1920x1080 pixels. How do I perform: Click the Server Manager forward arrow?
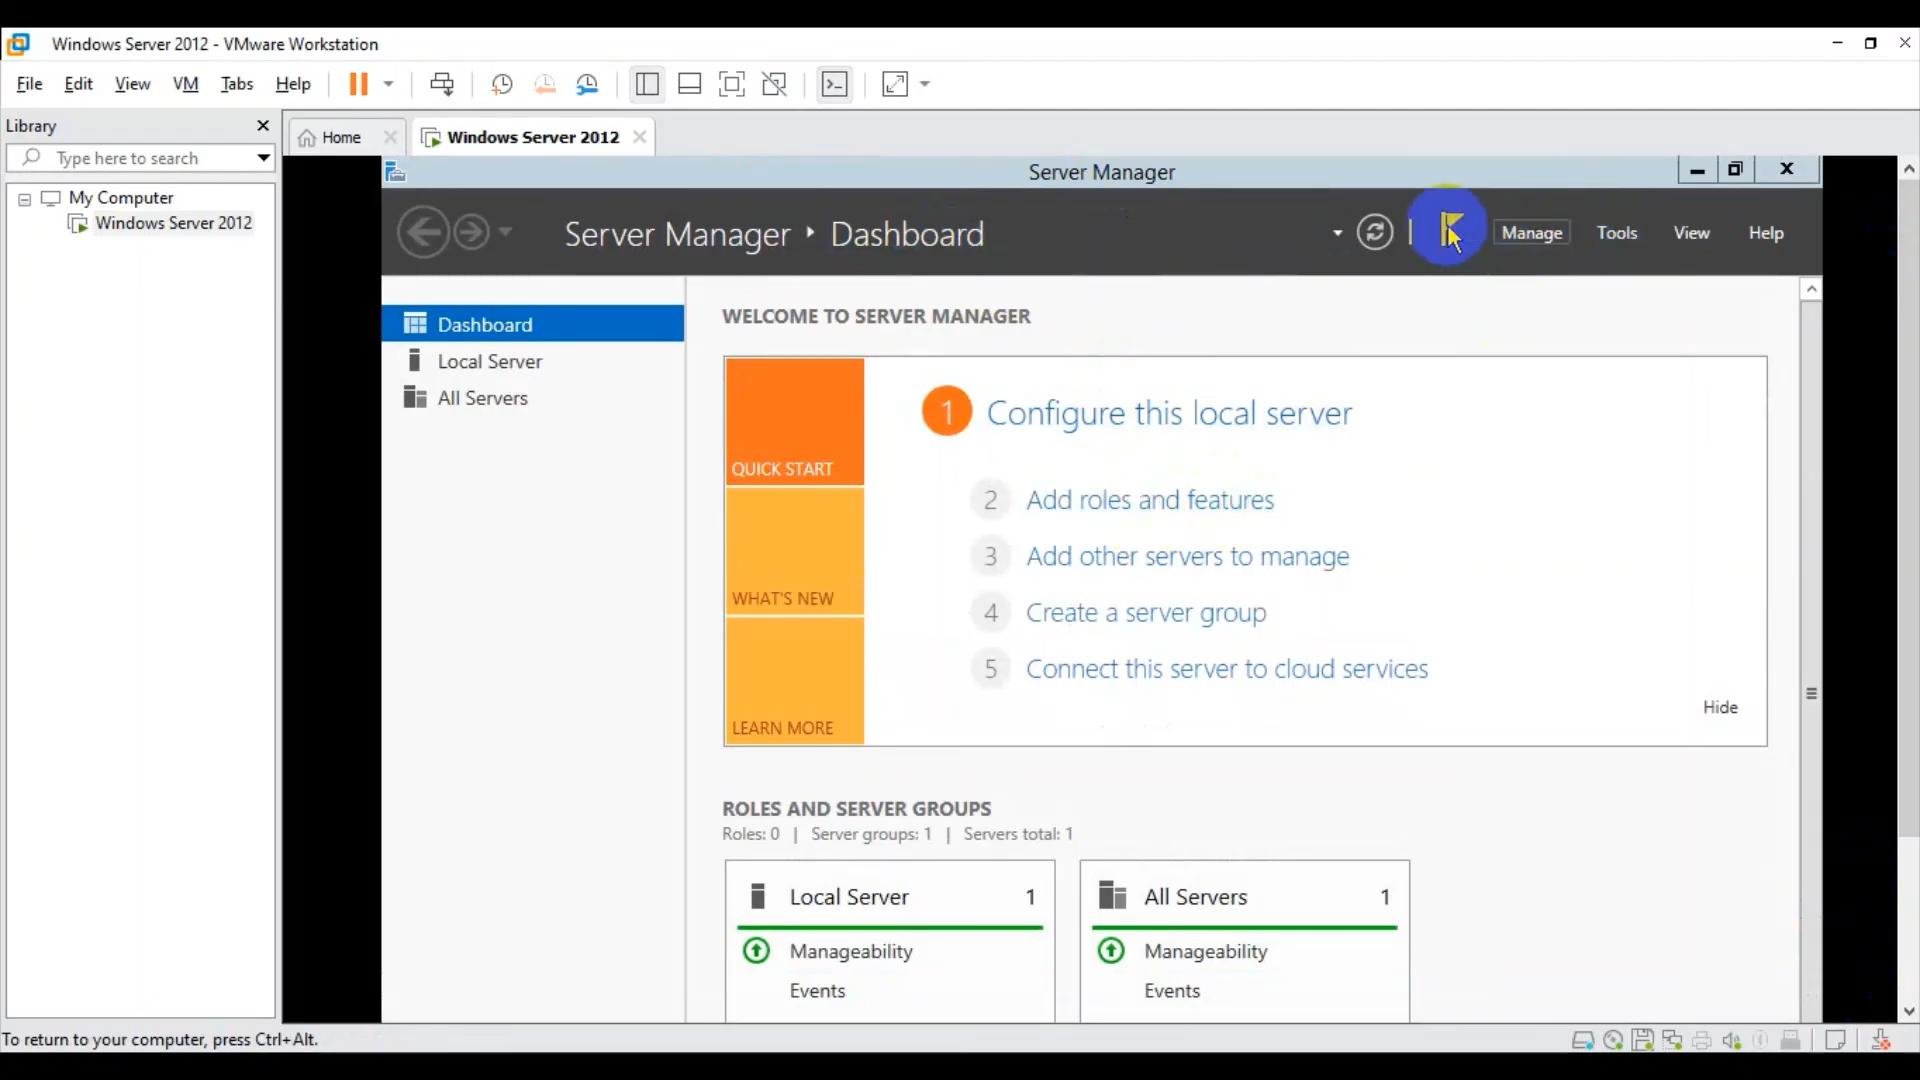point(472,233)
